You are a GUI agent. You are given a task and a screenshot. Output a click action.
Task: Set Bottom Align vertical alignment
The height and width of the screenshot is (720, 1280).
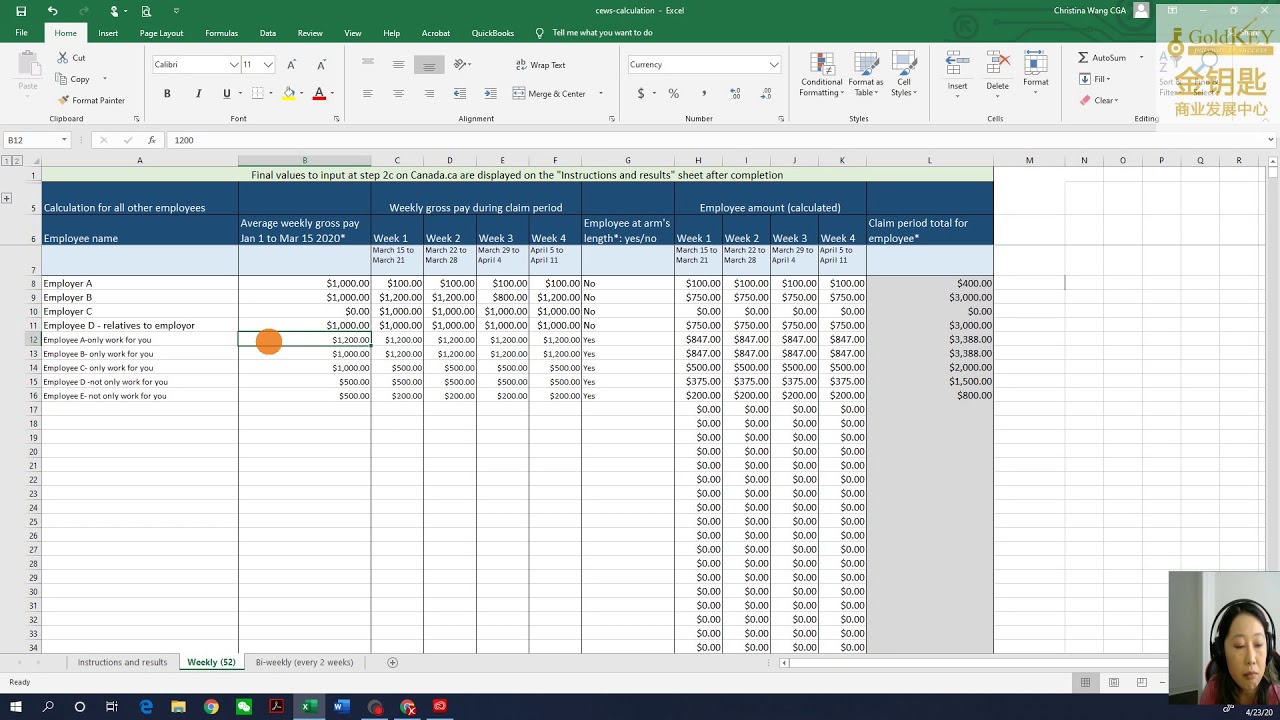coord(429,64)
